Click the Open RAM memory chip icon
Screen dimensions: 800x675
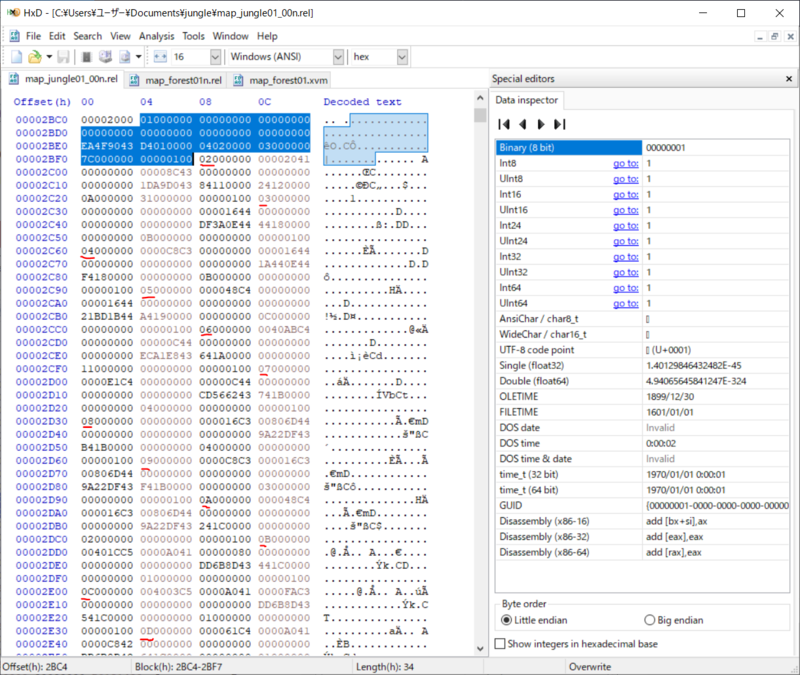coord(87,57)
